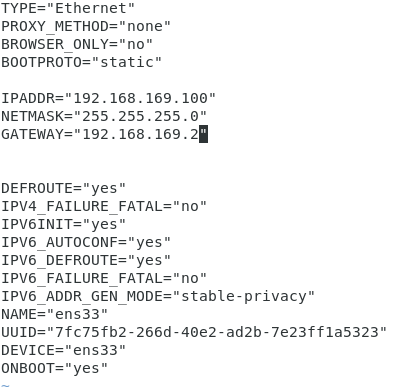Click the IPV6_AUTOCONF="yes" line
The height and width of the screenshot is (387, 406).
(x=86, y=242)
